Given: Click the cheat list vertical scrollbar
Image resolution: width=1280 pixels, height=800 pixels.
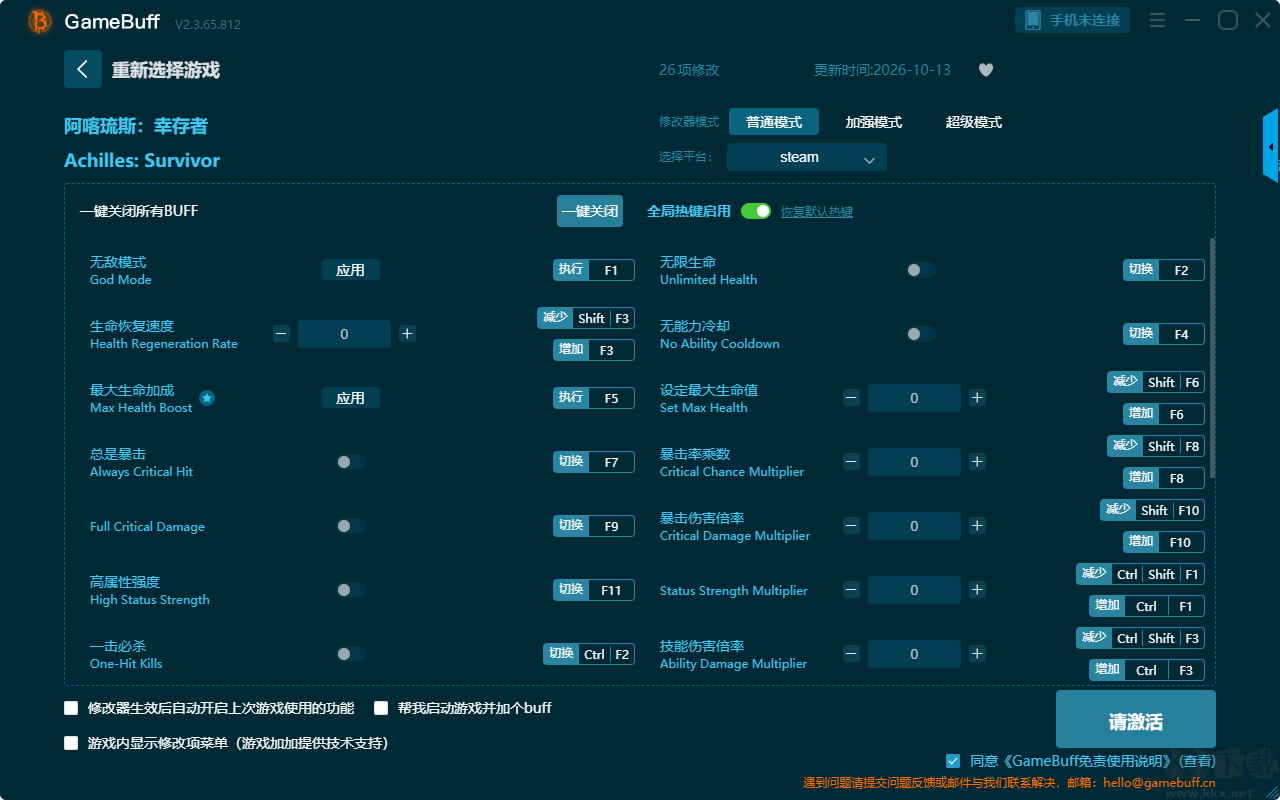Looking at the screenshot, I should (x=1213, y=358).
